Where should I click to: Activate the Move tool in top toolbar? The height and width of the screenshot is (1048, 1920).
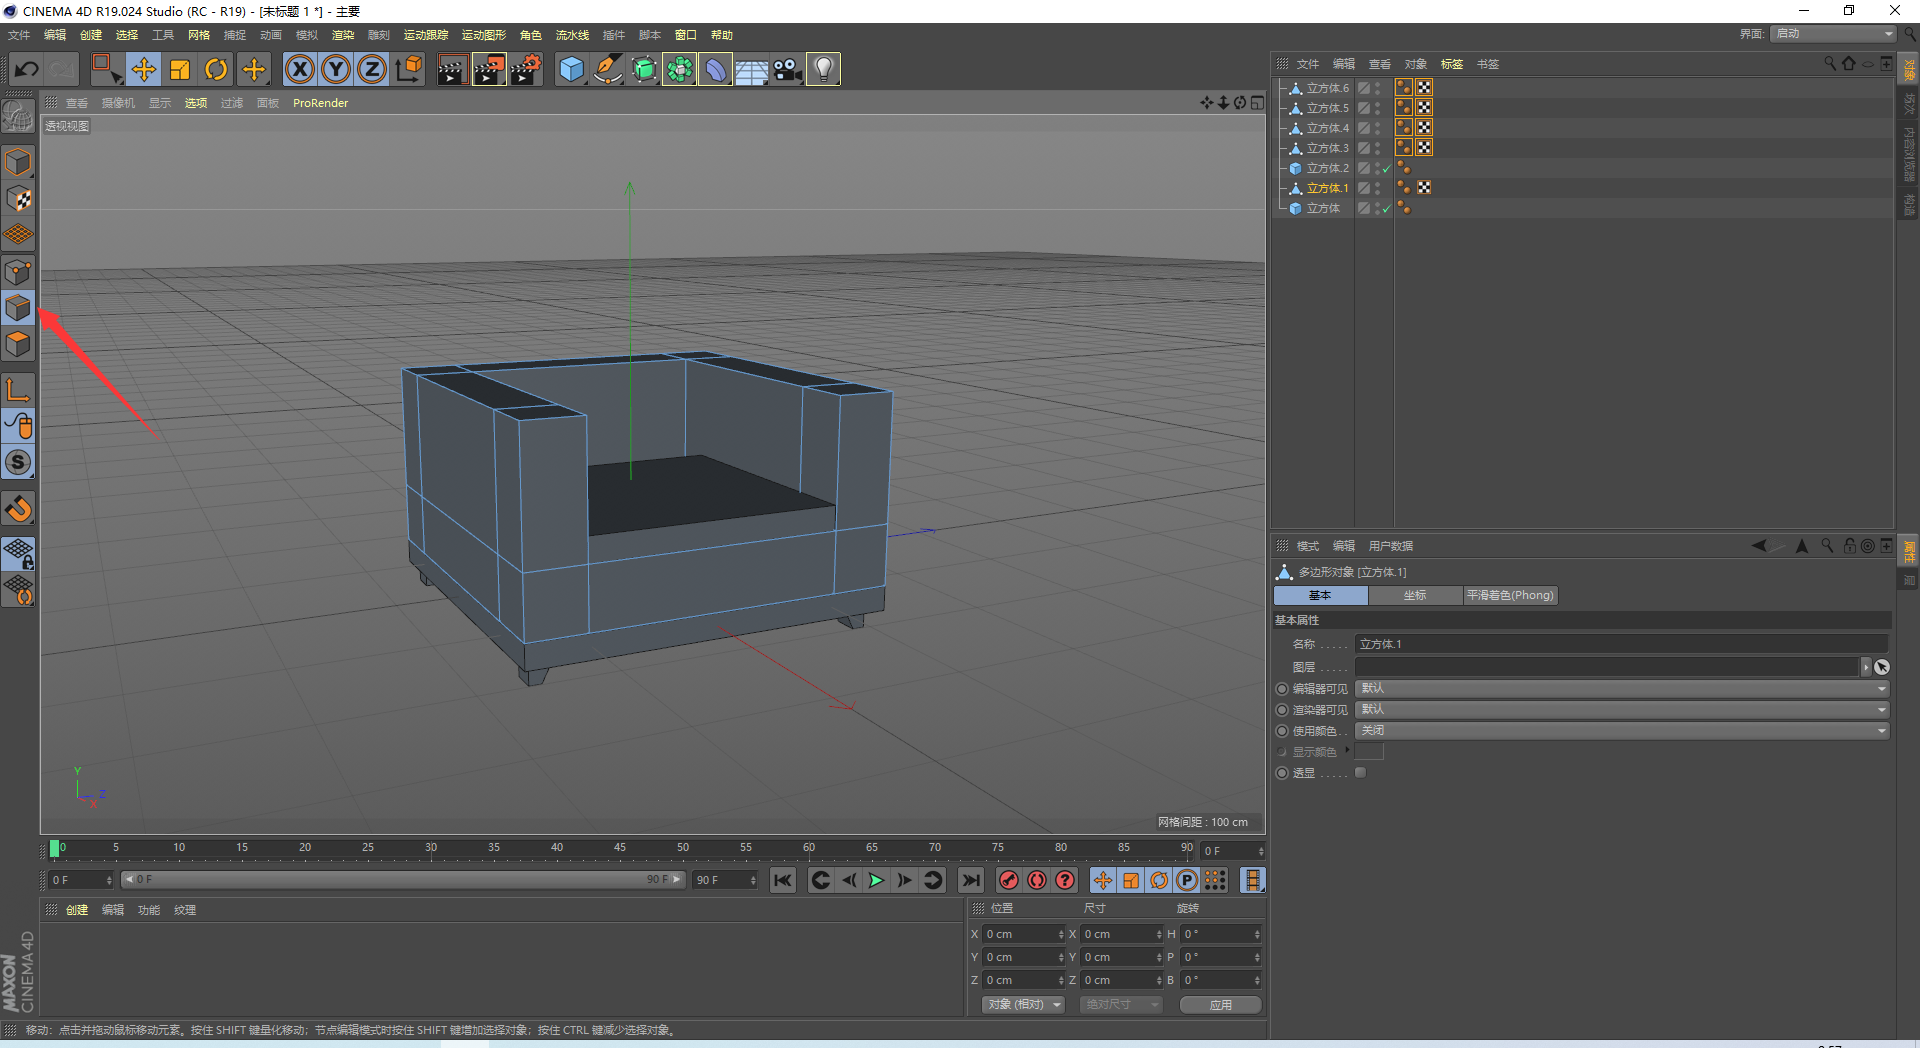(144, 69)
